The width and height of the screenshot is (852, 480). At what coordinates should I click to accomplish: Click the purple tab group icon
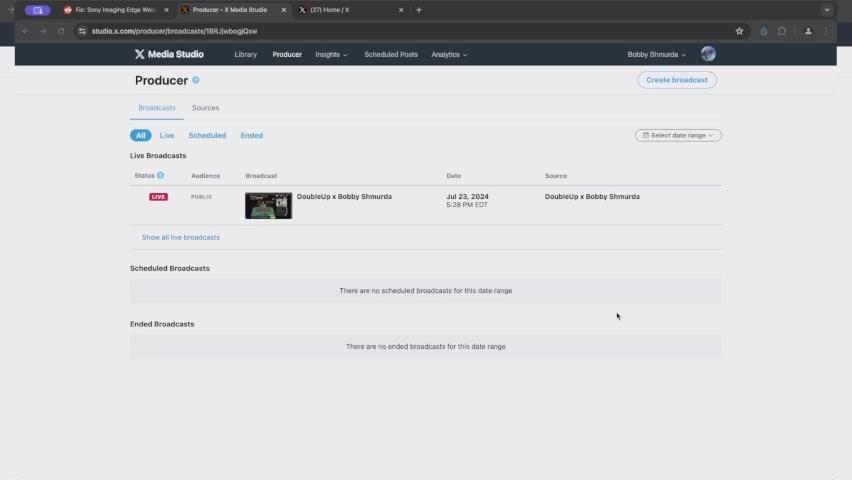(x=37, y=10)
